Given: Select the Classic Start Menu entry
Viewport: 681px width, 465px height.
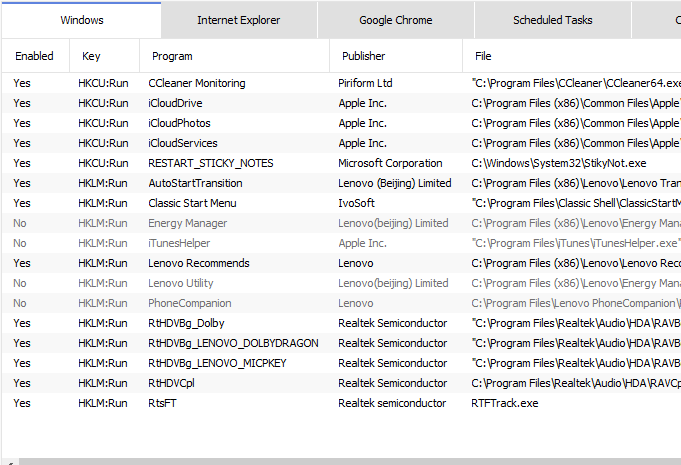Looking at the screenshot, I should [x=192, y=203].
